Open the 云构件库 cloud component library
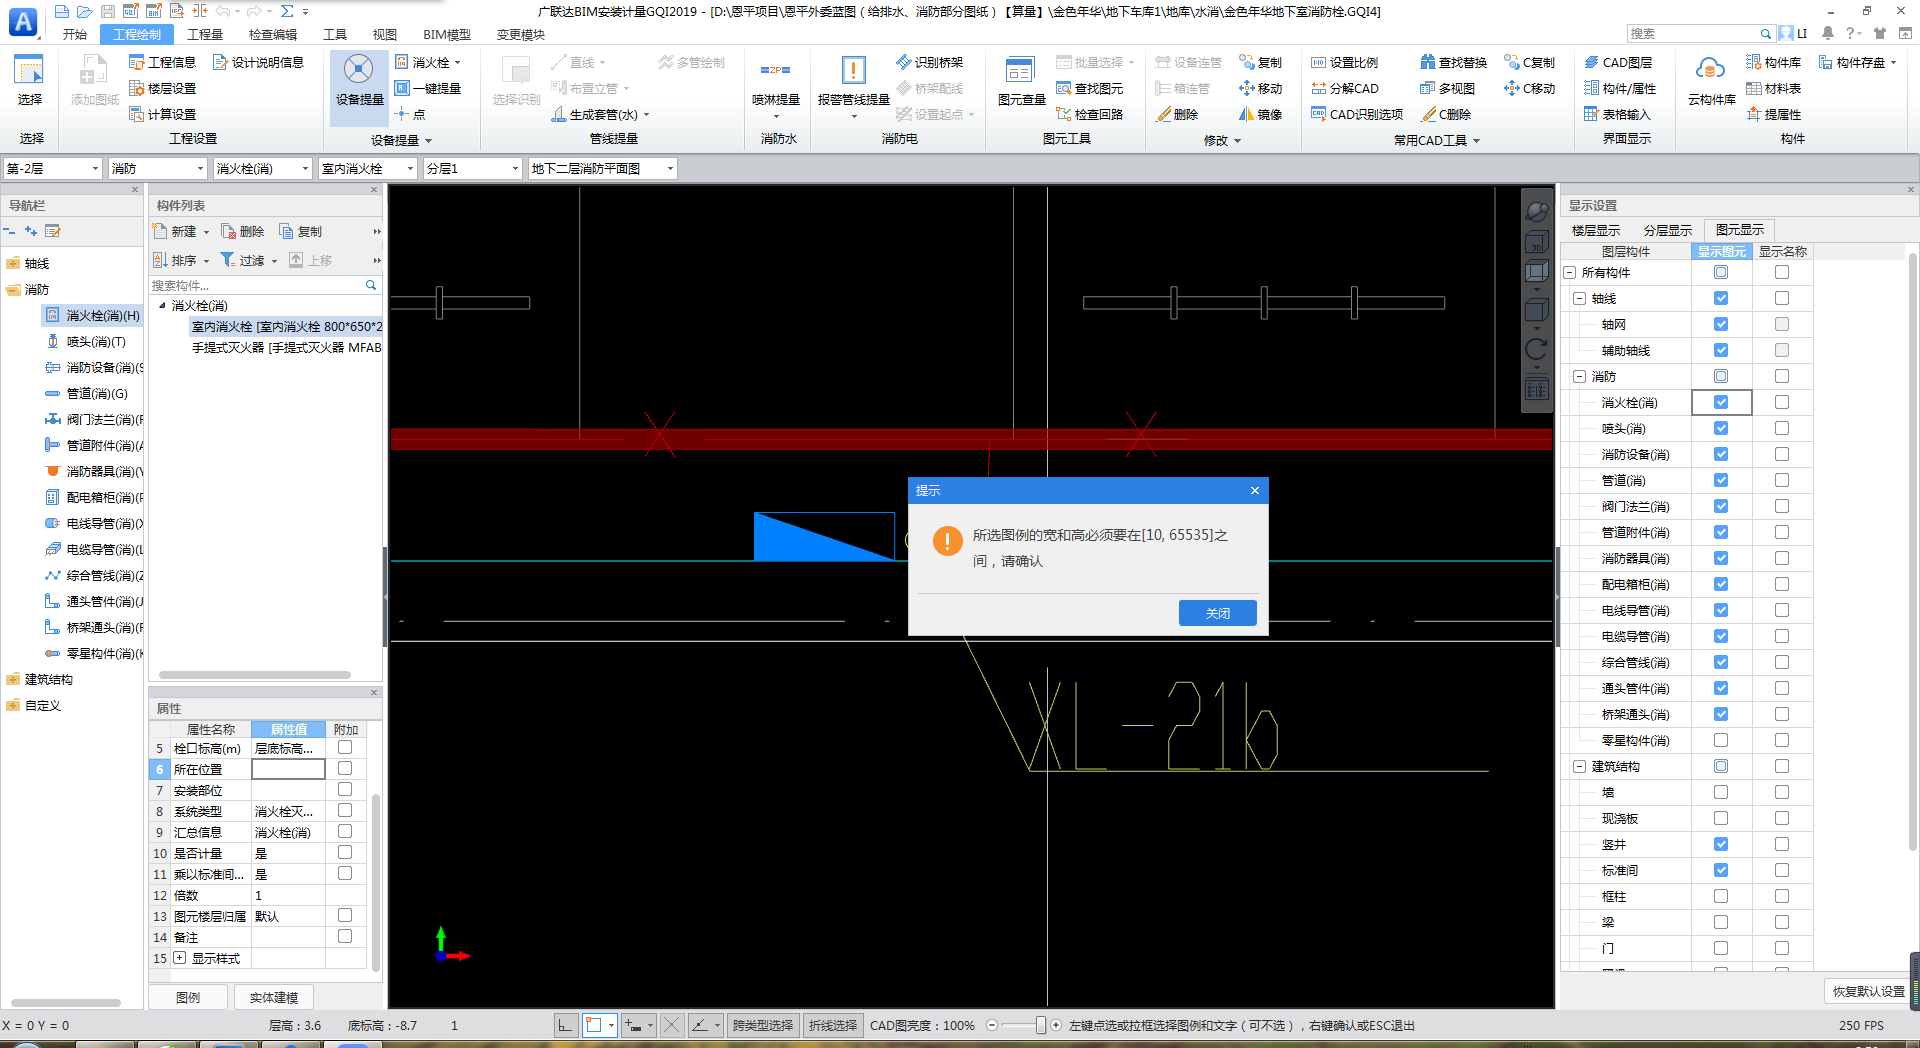 (1711, 80)
